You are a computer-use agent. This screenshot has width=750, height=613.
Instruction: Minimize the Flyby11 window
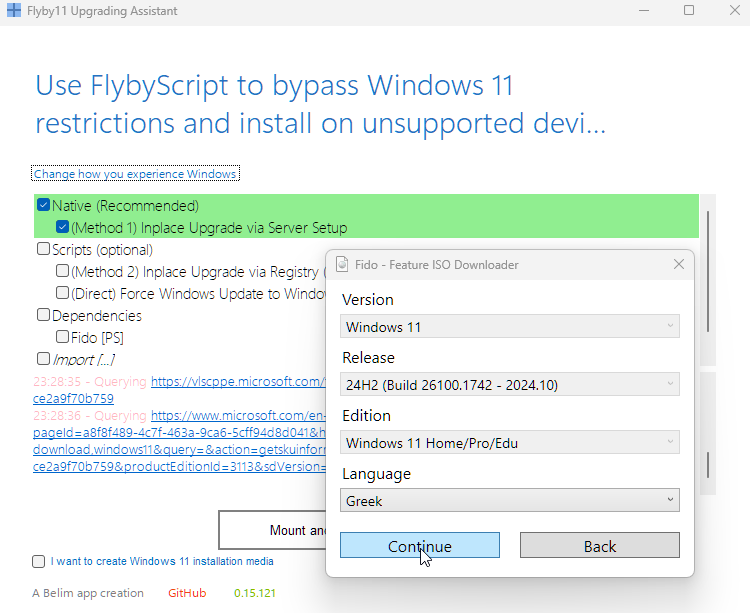tap(644, 10)
